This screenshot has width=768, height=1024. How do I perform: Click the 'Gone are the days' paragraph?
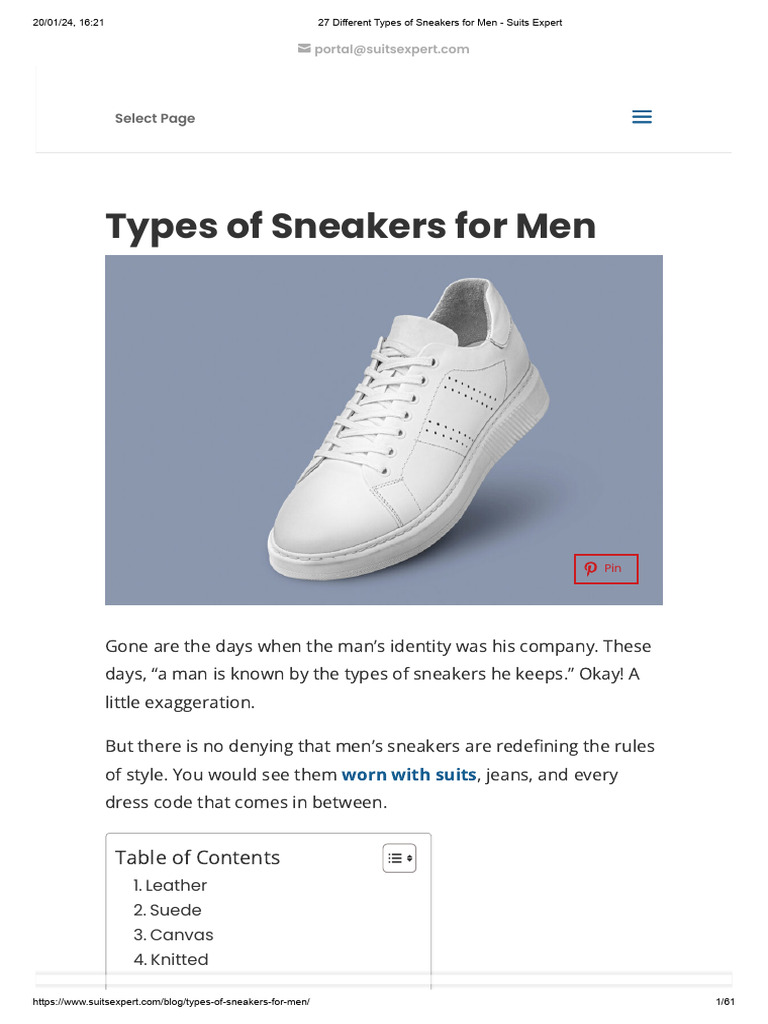click(x=378, y=674)
